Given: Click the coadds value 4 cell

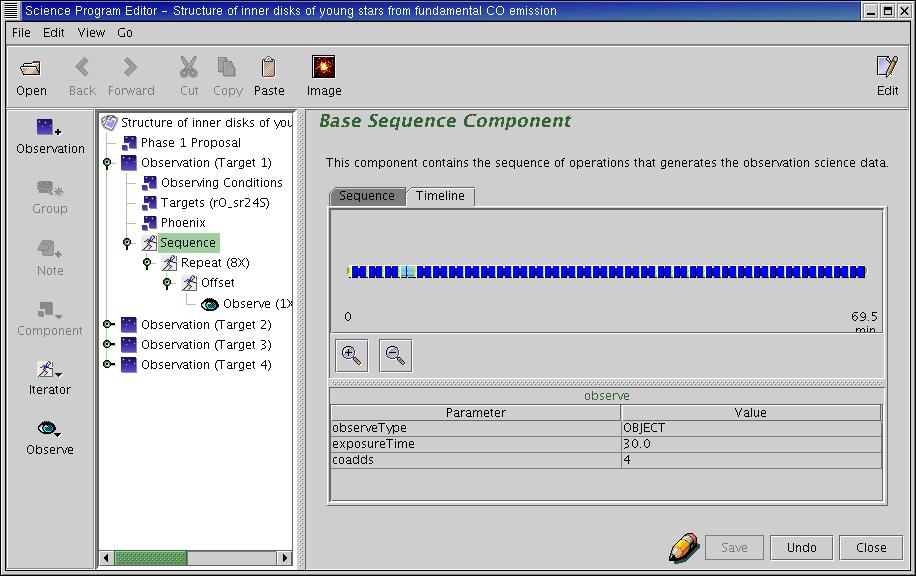Looking at the screenshot, I should [751, 460].
